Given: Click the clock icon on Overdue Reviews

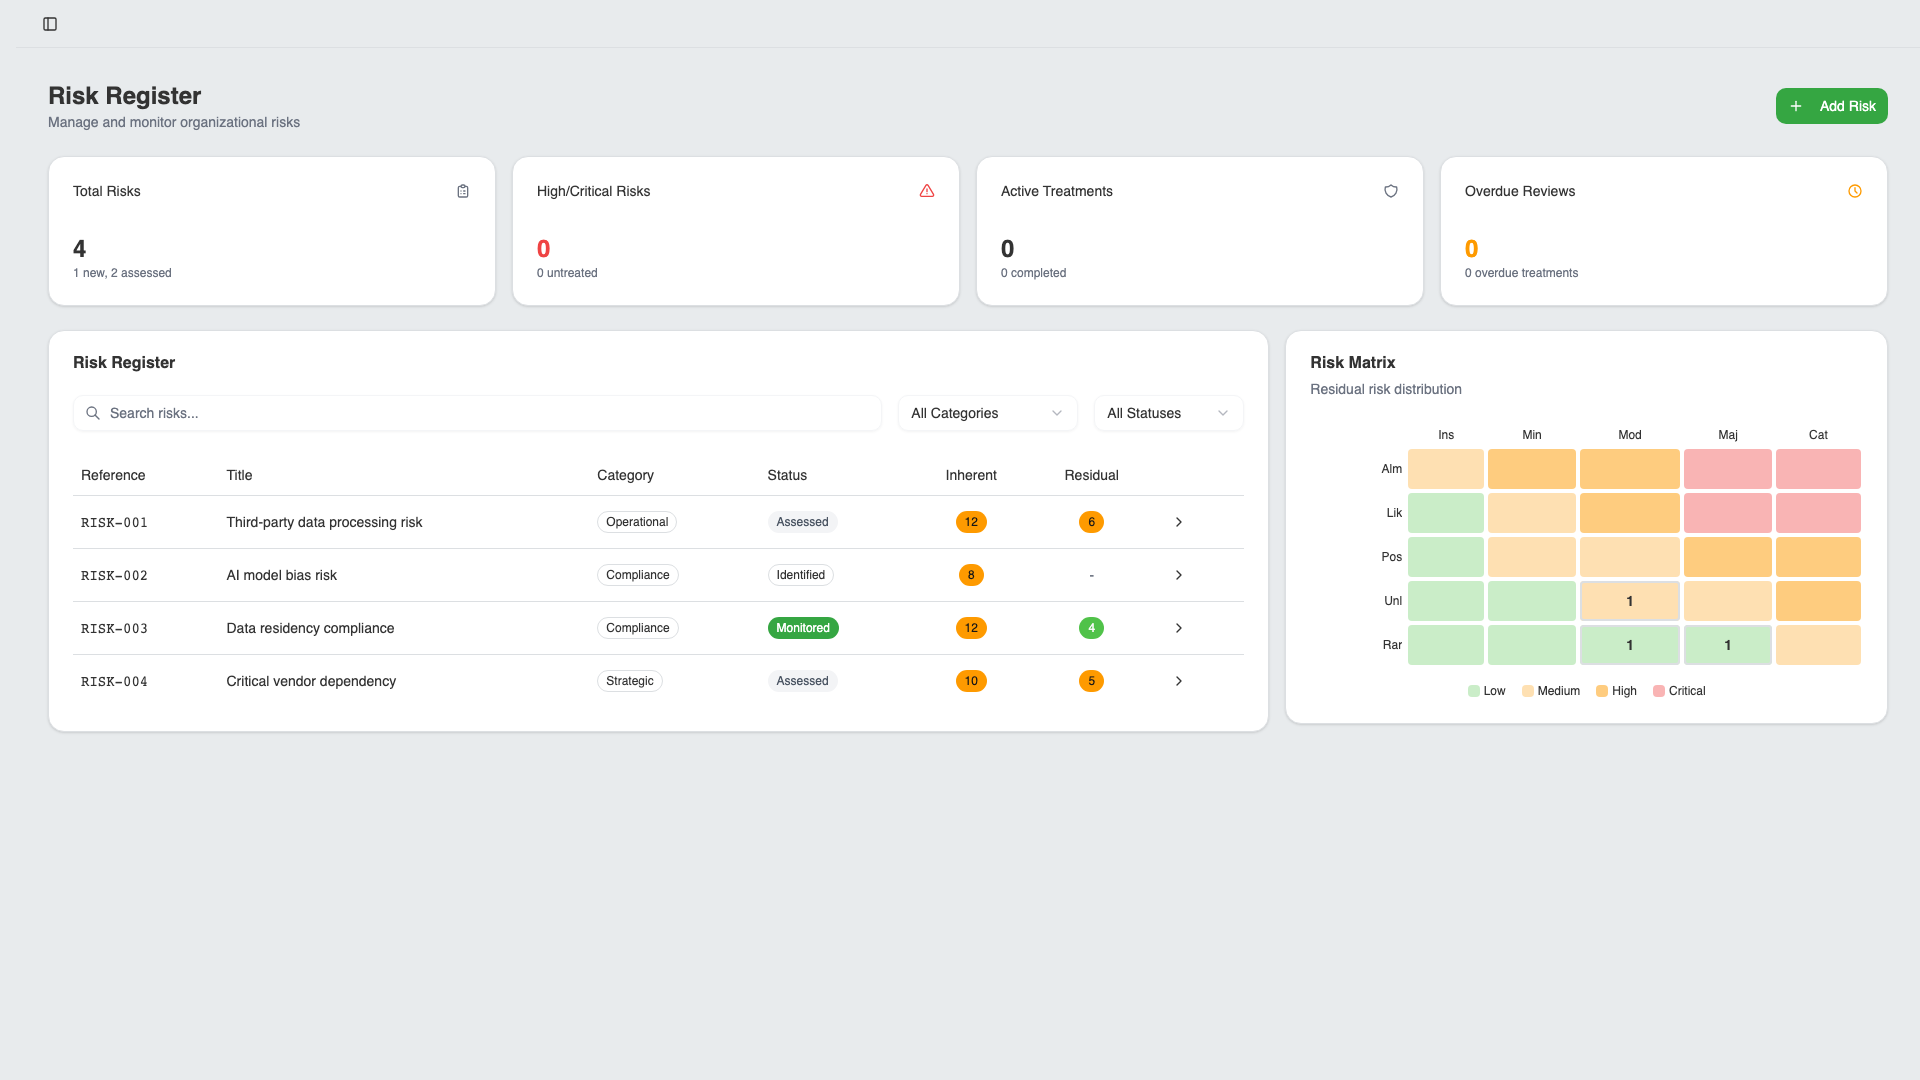Looking at the screenshot, I should pyautogui.click(x=1855, y=191).
